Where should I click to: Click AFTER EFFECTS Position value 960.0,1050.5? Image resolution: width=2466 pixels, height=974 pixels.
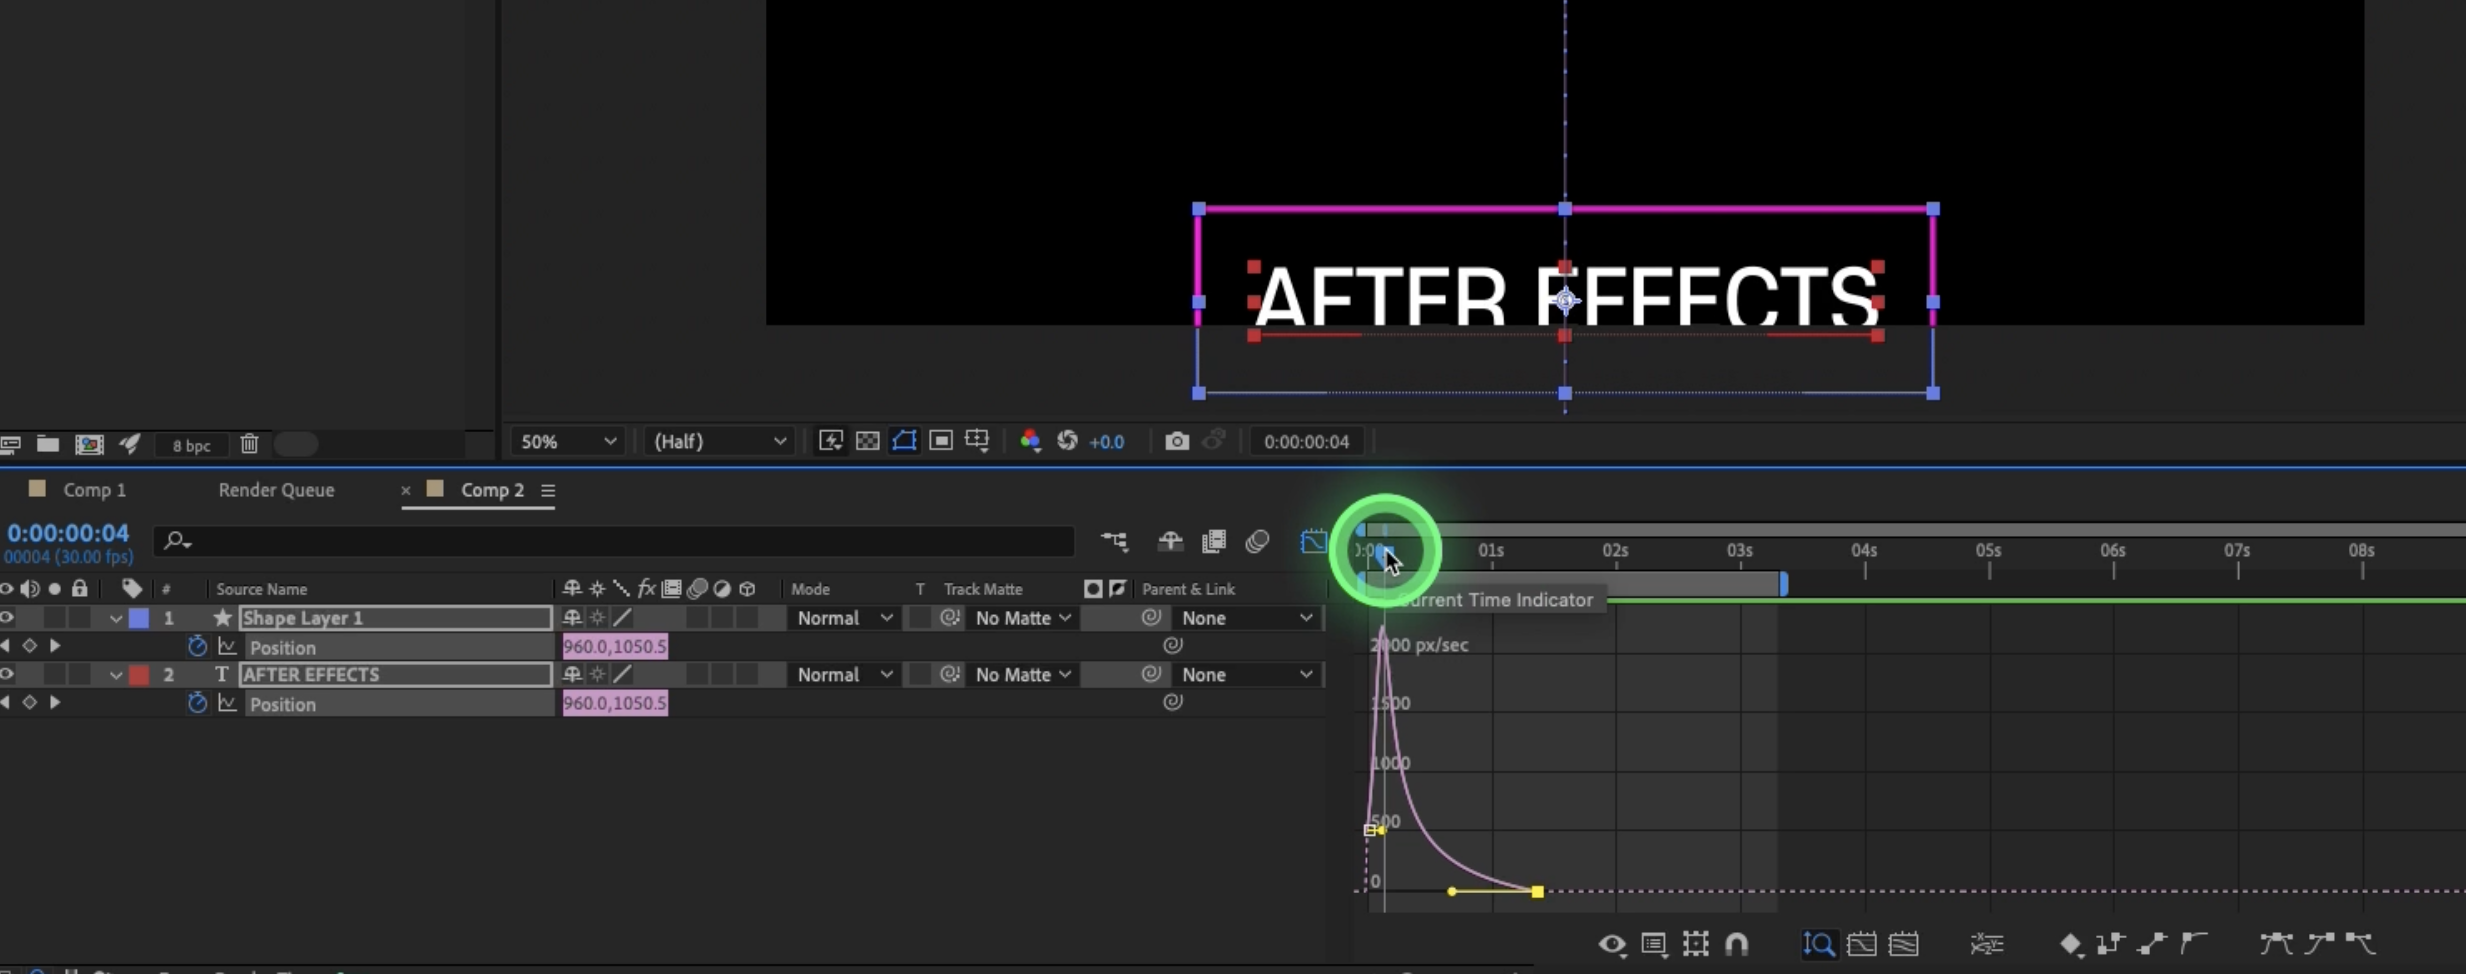[614, 704]
